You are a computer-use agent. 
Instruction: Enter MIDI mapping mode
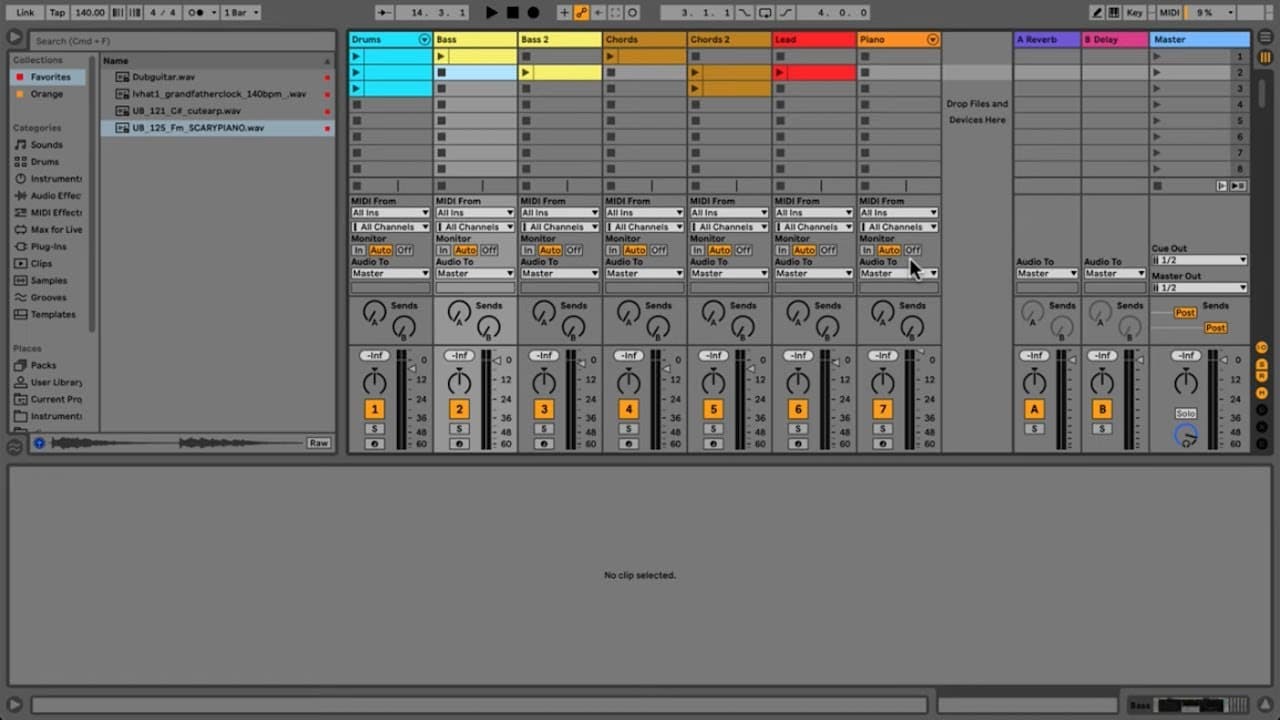1169,12
